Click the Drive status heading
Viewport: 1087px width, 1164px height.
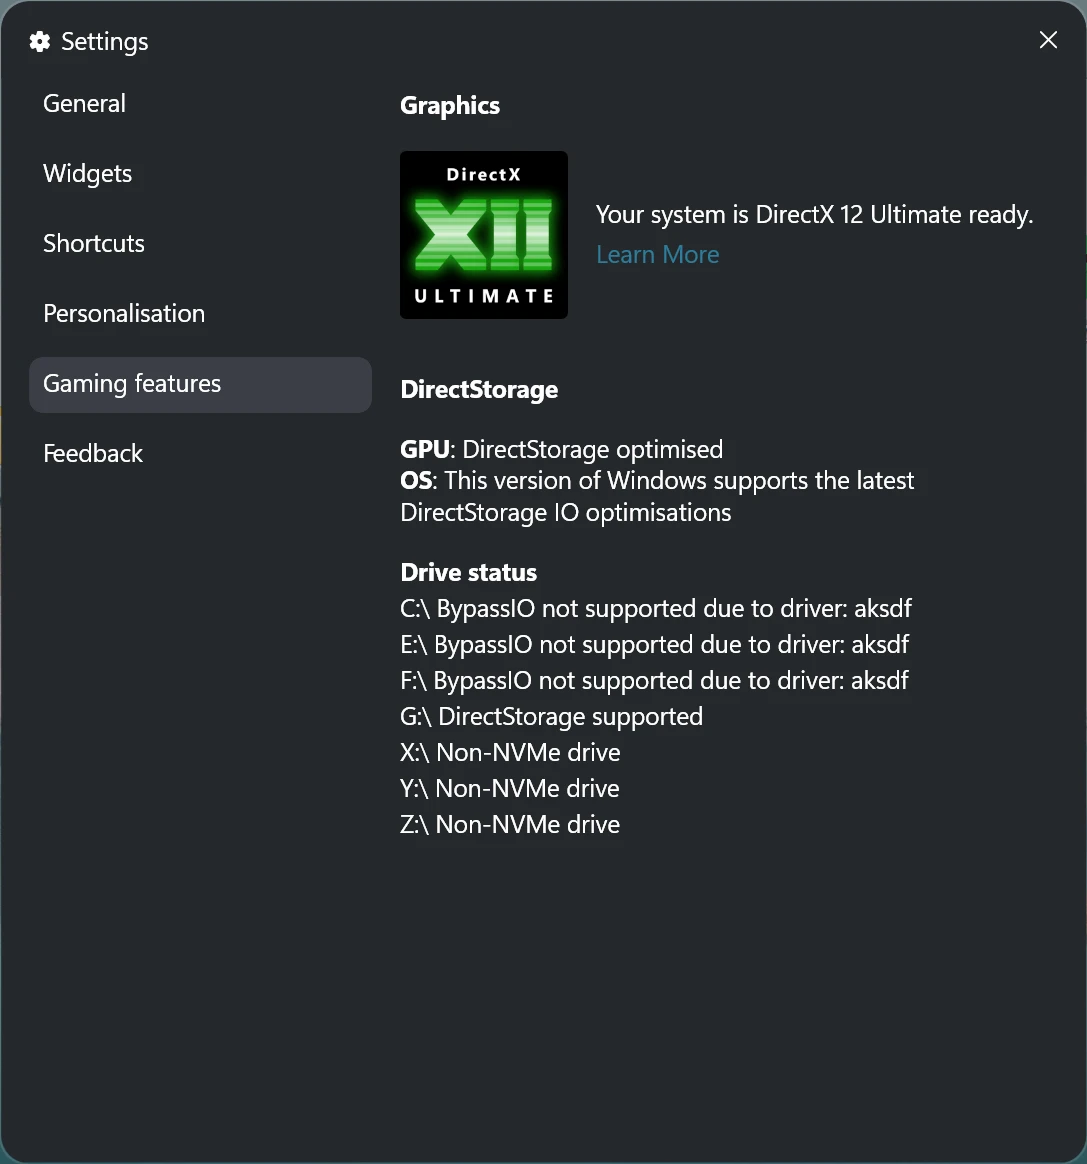(x=468, y=572)
